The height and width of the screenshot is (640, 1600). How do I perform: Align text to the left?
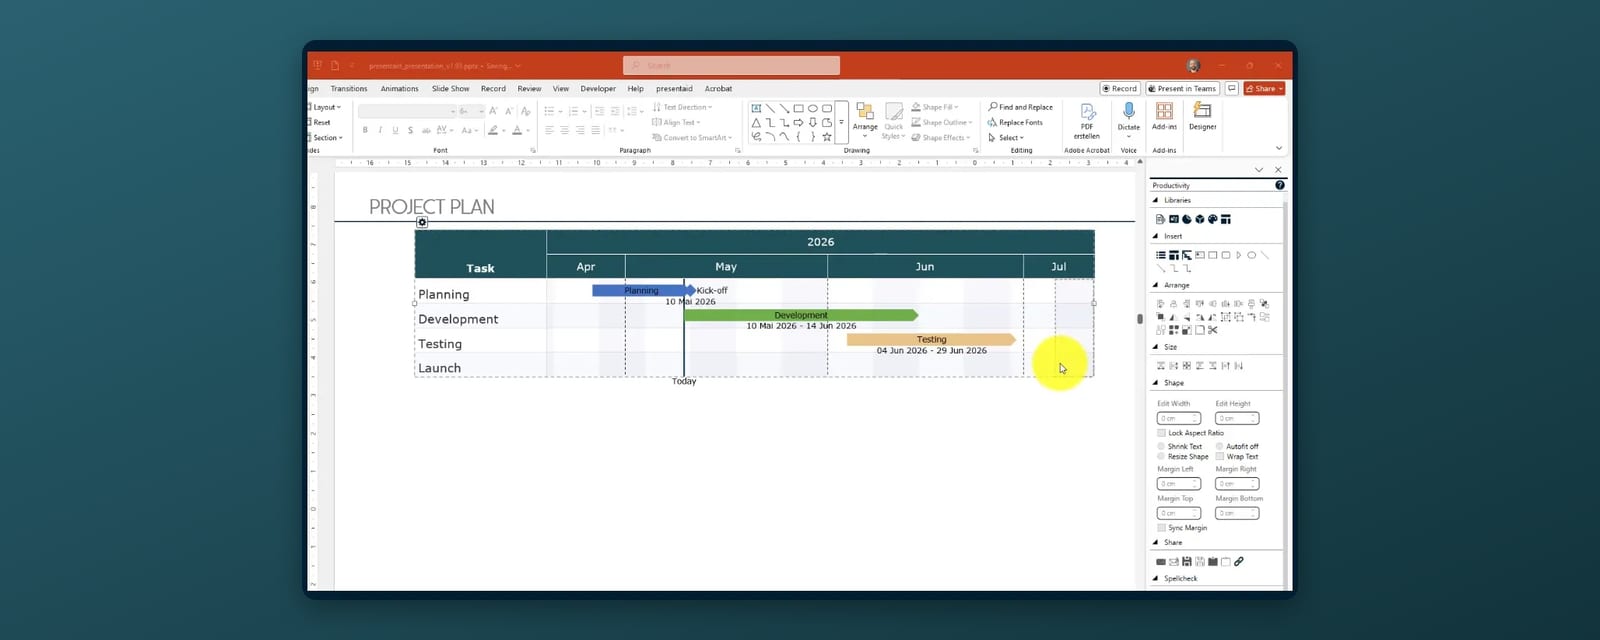(549, 130)
